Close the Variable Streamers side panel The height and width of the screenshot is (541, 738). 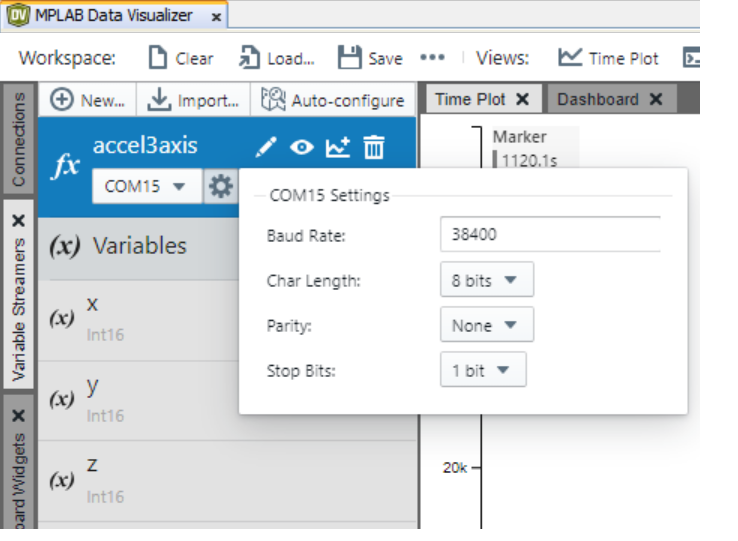click(18, 220)
